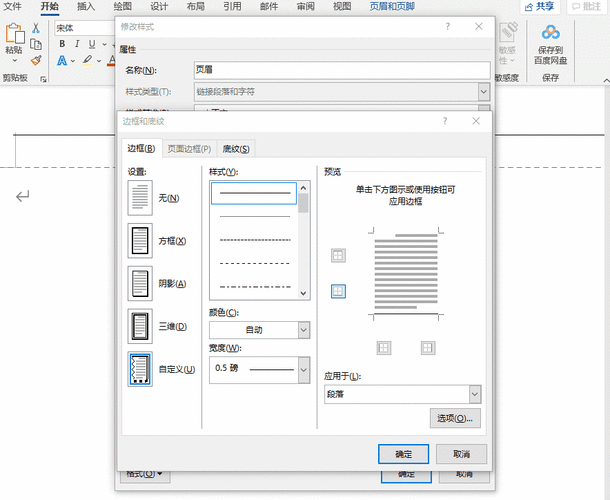Screen dimensions: 610x500
Task: Close the borders and shading dialog
Action: pyautogui.click(x=476, y=121)
